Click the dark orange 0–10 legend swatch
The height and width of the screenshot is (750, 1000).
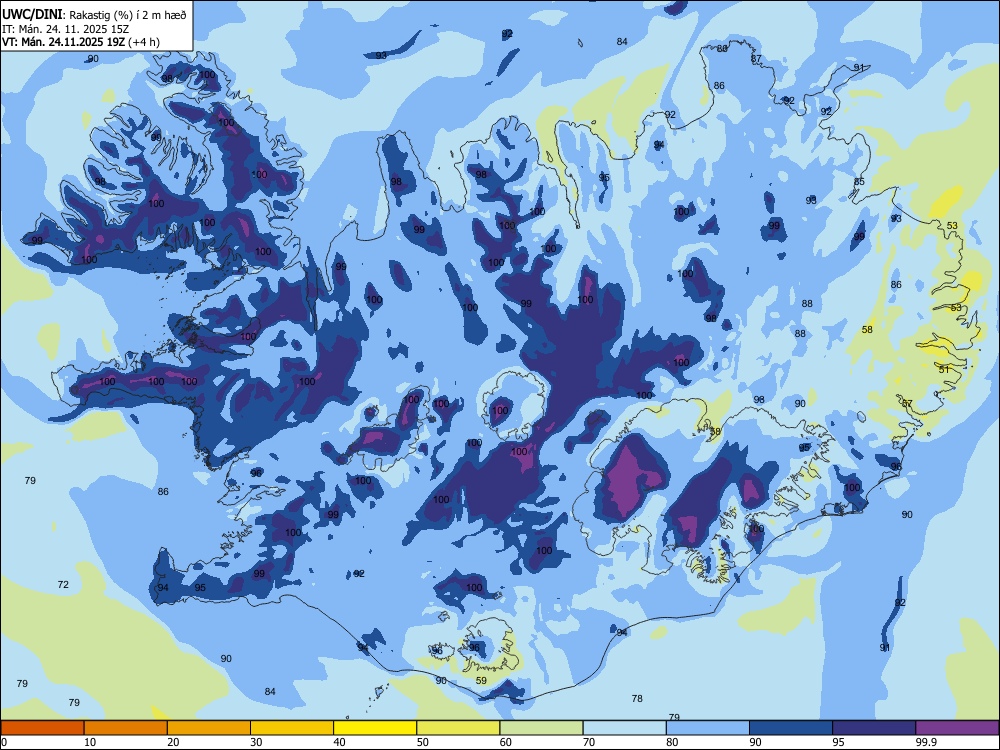coord(42,728)
